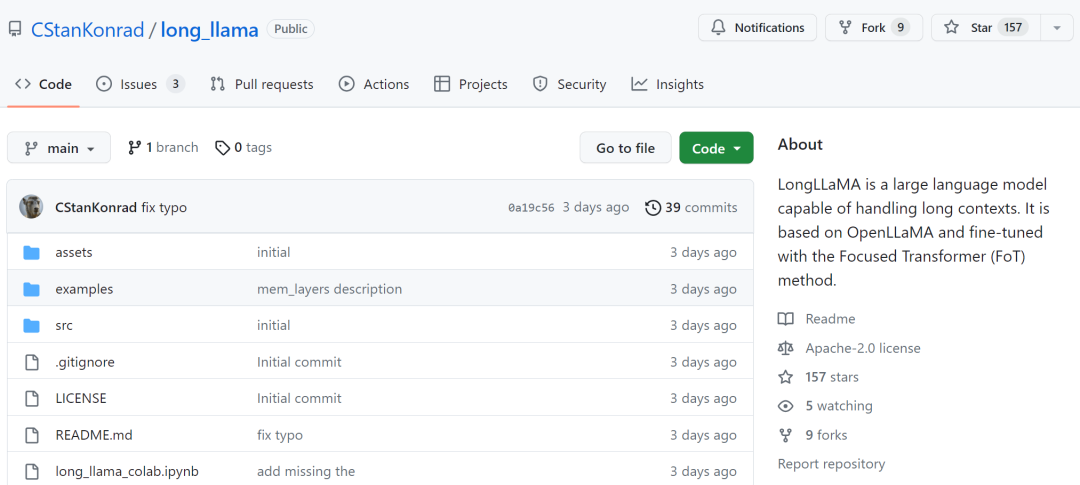Click the repository book icon beside CStanKonrad
This screenshot has height=485, width=1080.
[15, 29]
